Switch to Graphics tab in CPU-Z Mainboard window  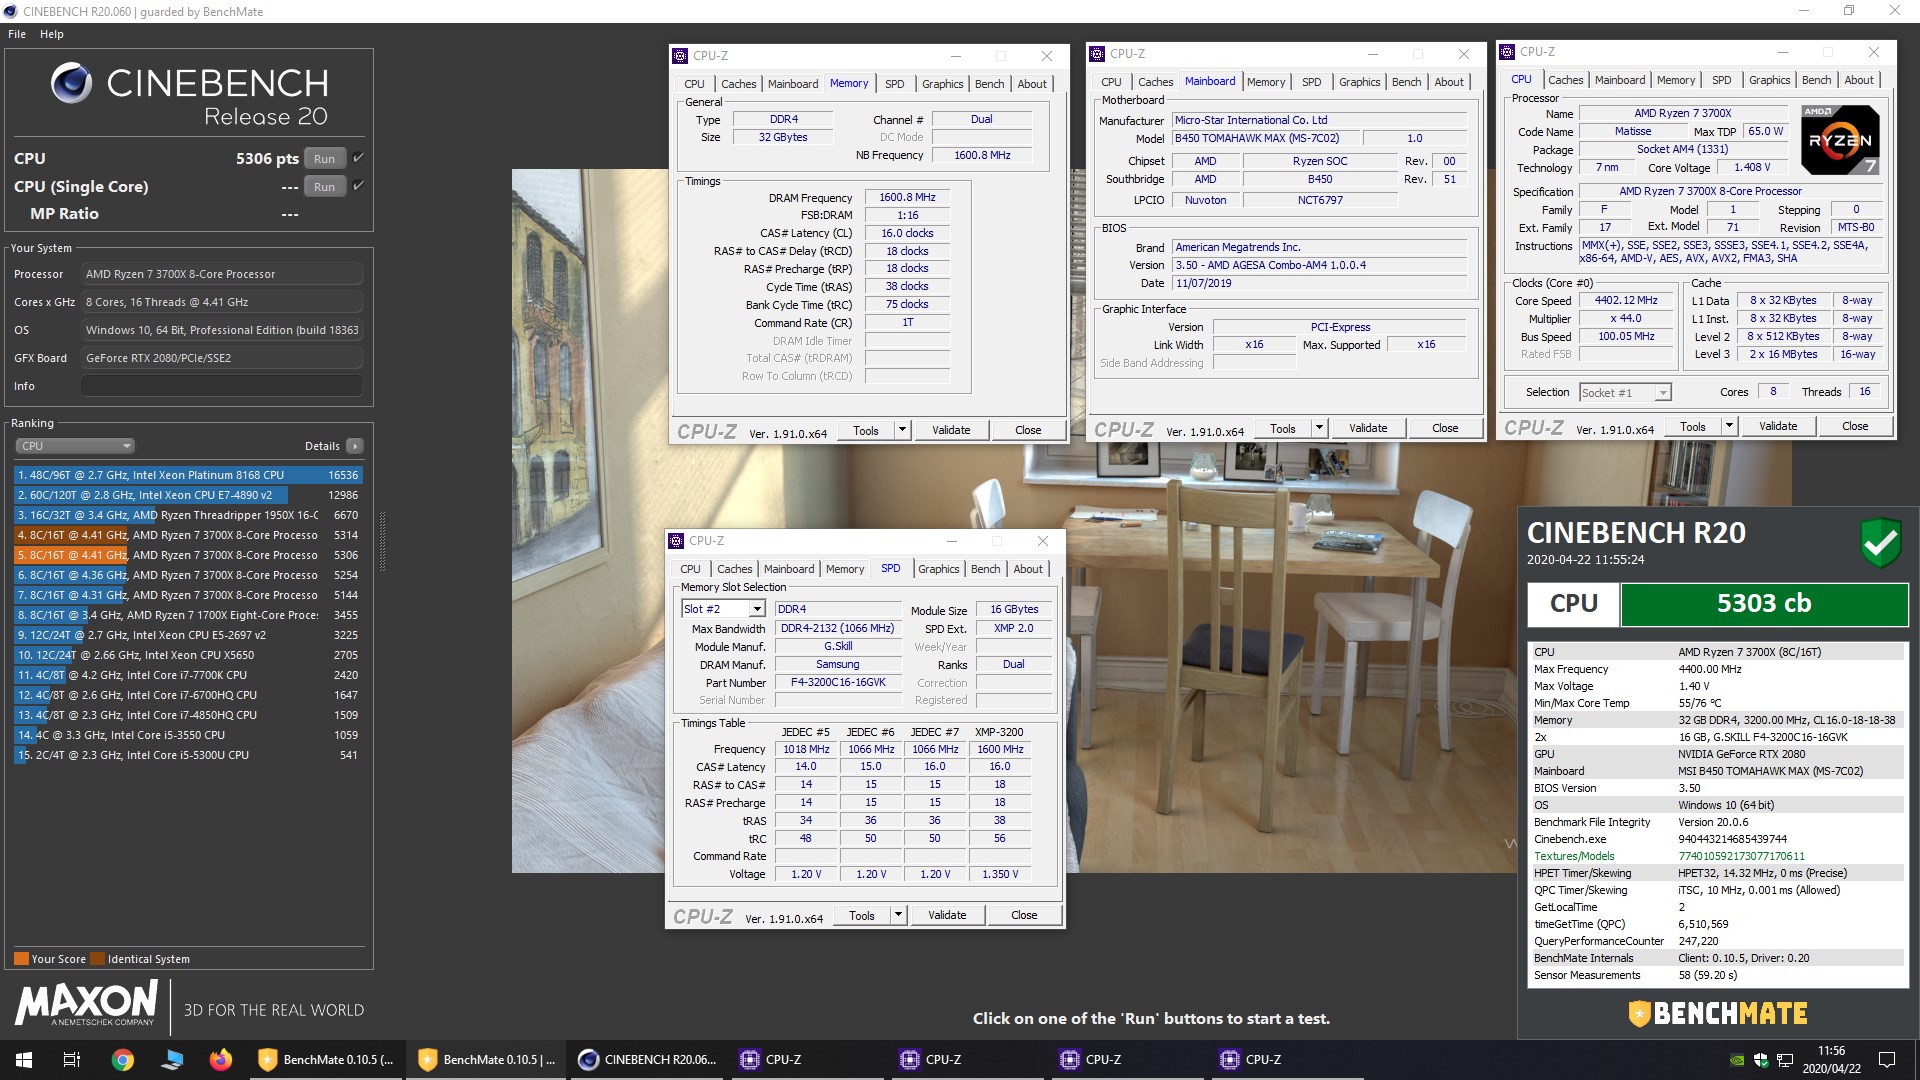(x=1360, y=82)
